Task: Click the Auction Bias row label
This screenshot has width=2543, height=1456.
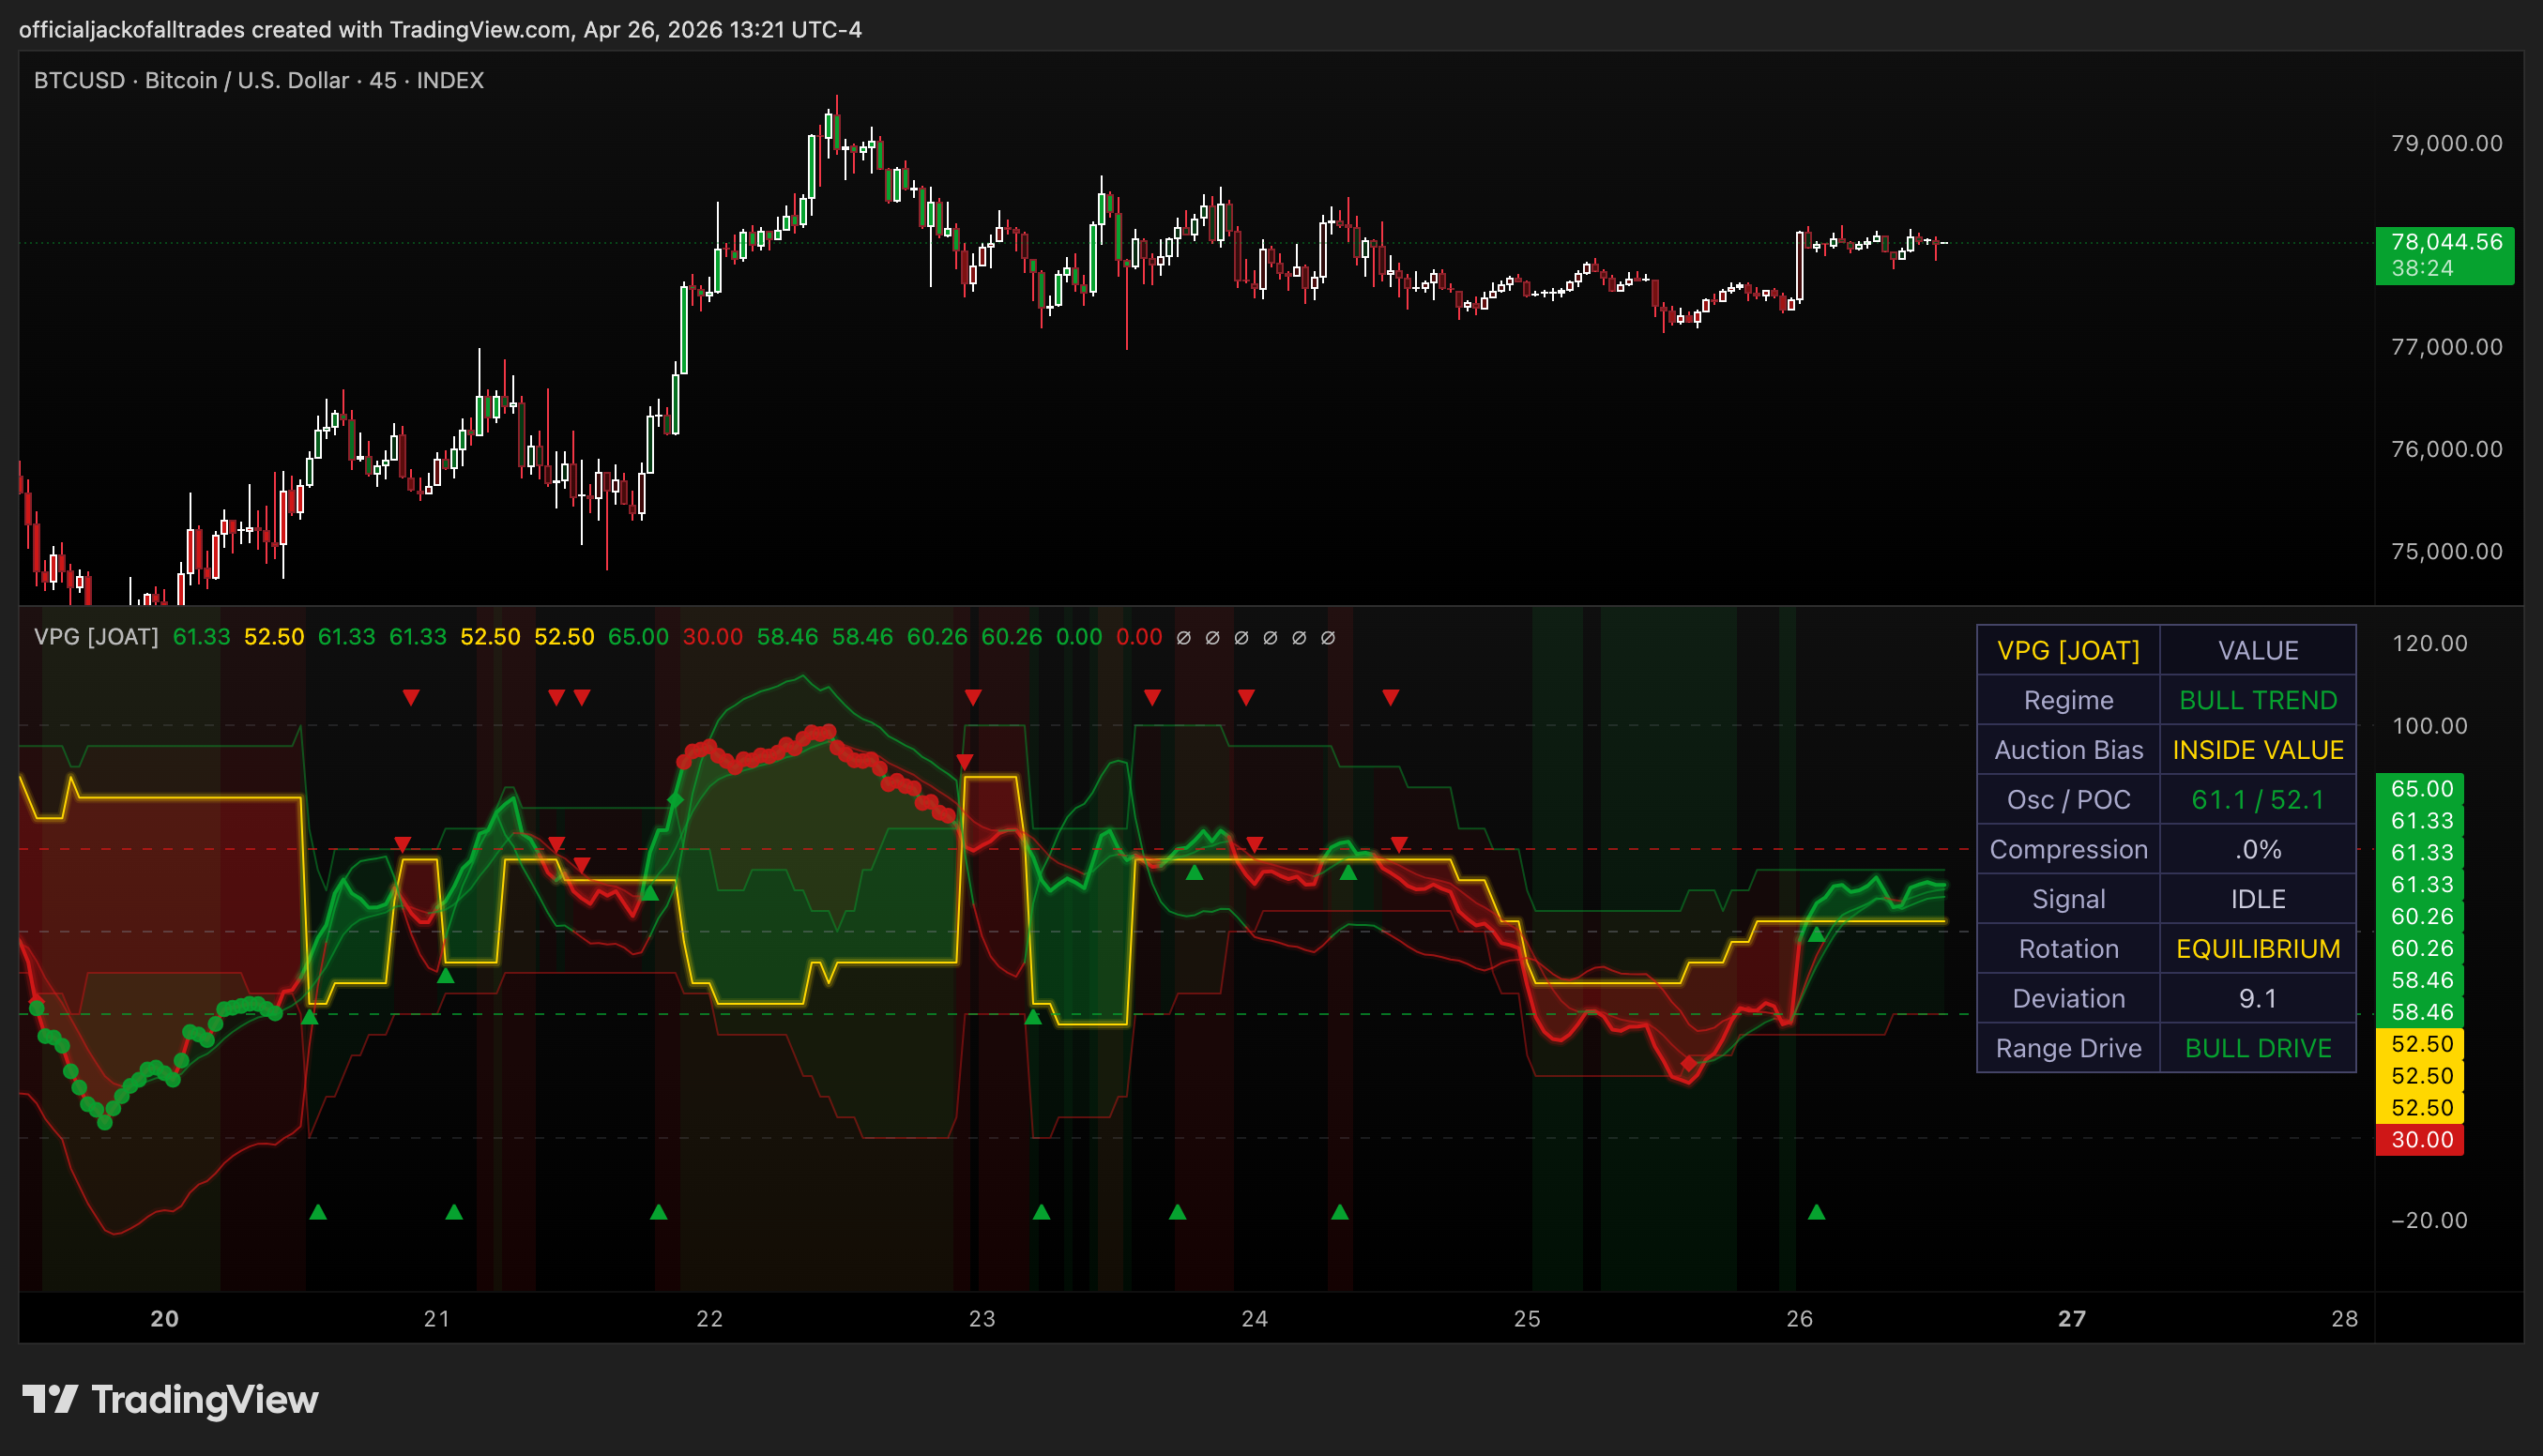Action: coord(2068,750)
